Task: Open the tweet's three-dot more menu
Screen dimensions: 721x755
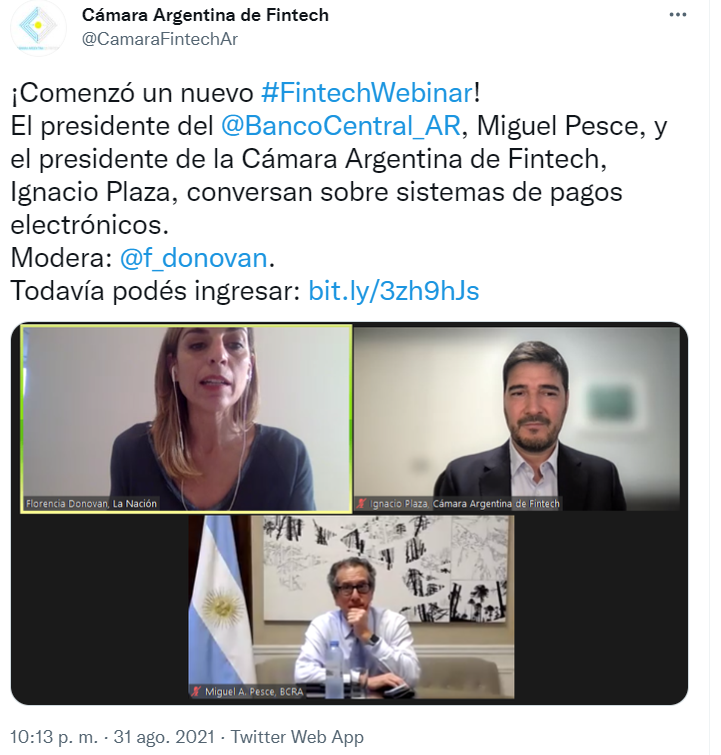Action: (677, 15)
